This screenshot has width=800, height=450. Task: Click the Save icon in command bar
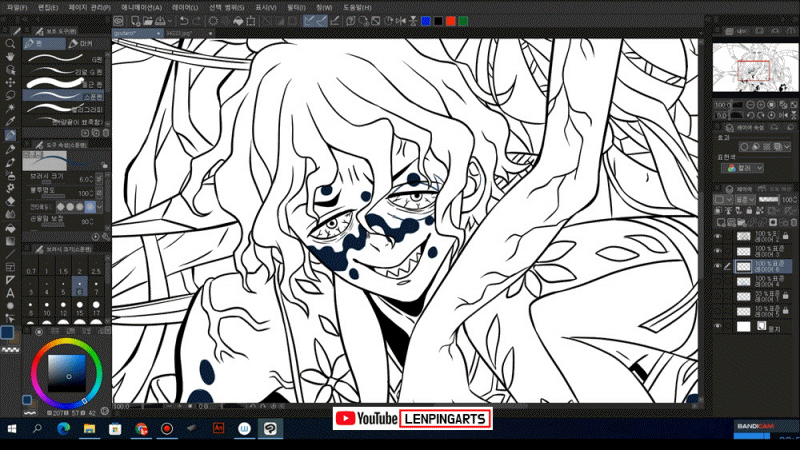click(160, 21)
